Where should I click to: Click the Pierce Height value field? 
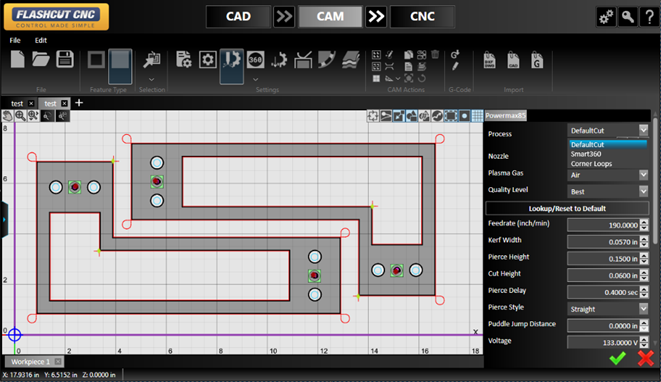click(603, 259)
